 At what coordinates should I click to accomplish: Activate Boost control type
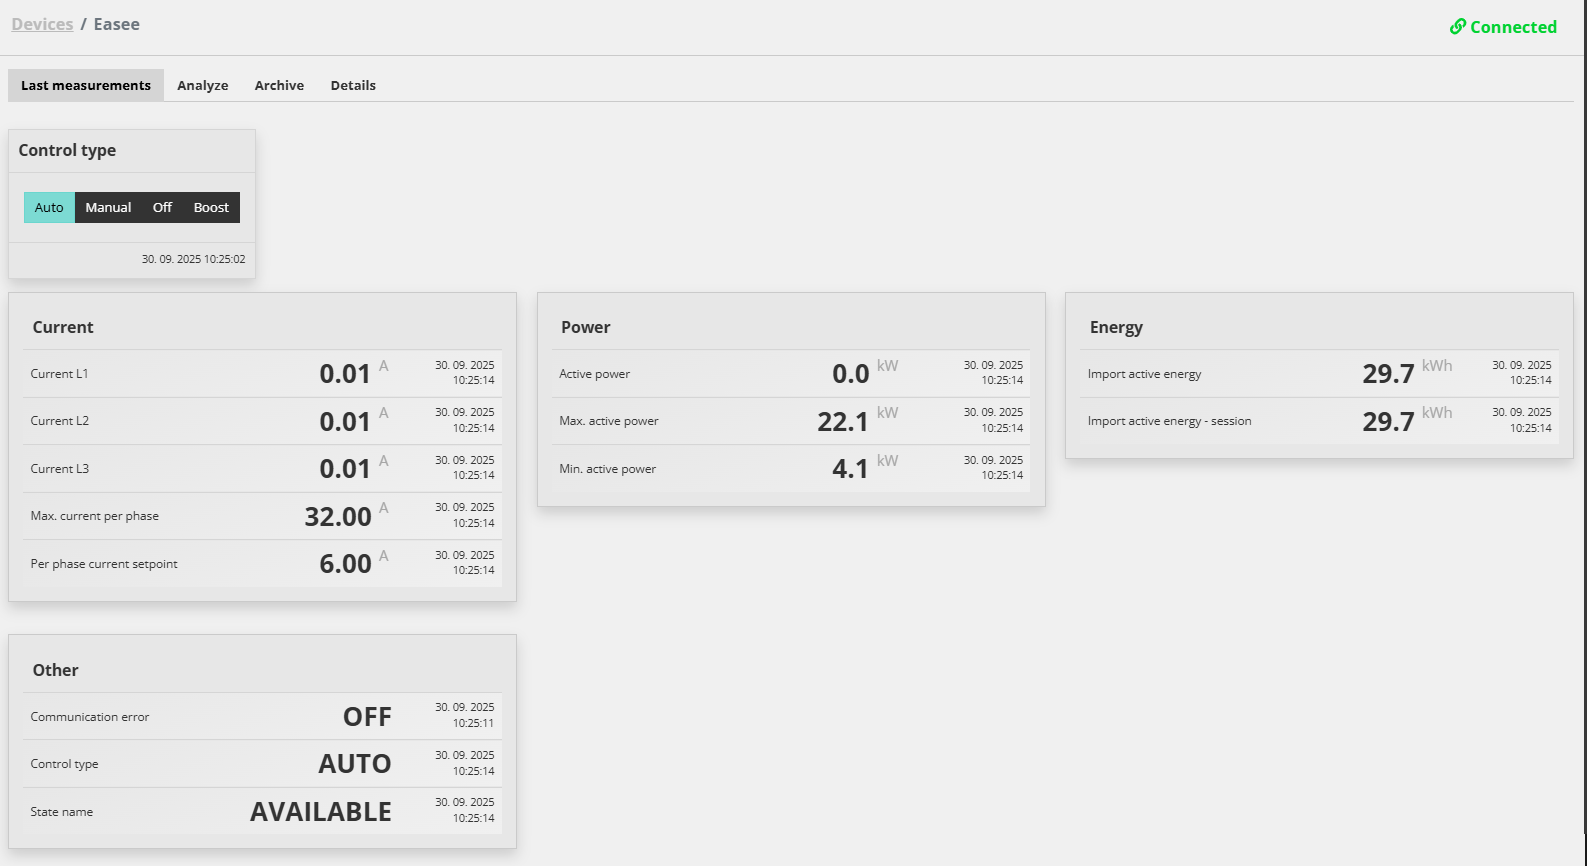pyautogui.click(x=211, y=207)
